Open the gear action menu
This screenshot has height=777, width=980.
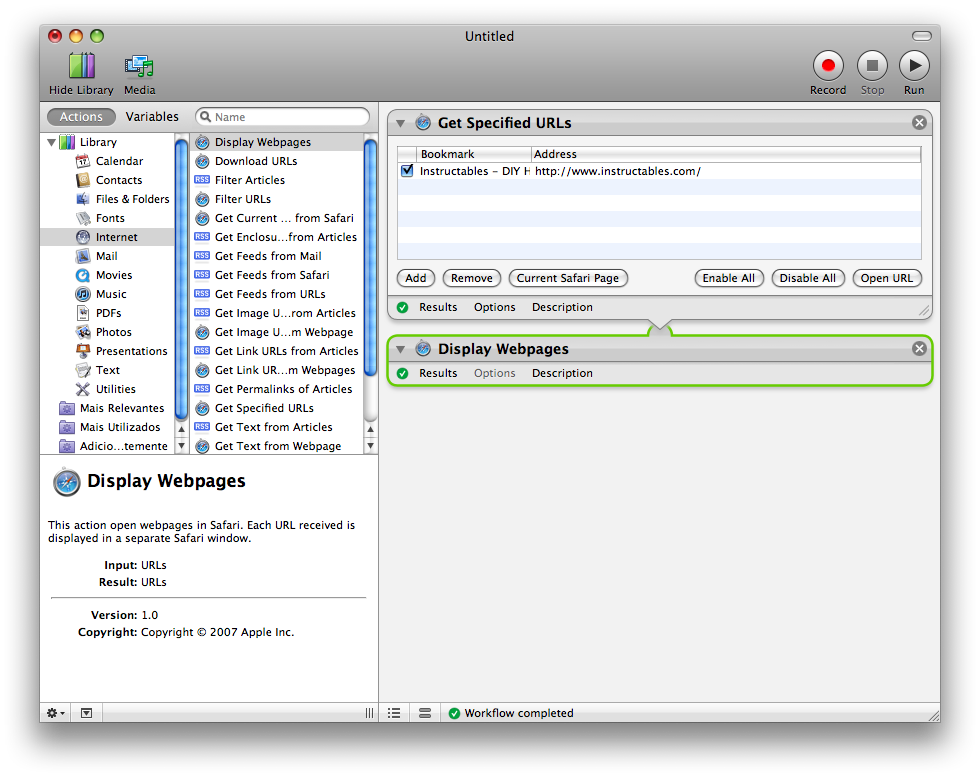[x=56, y=713]
